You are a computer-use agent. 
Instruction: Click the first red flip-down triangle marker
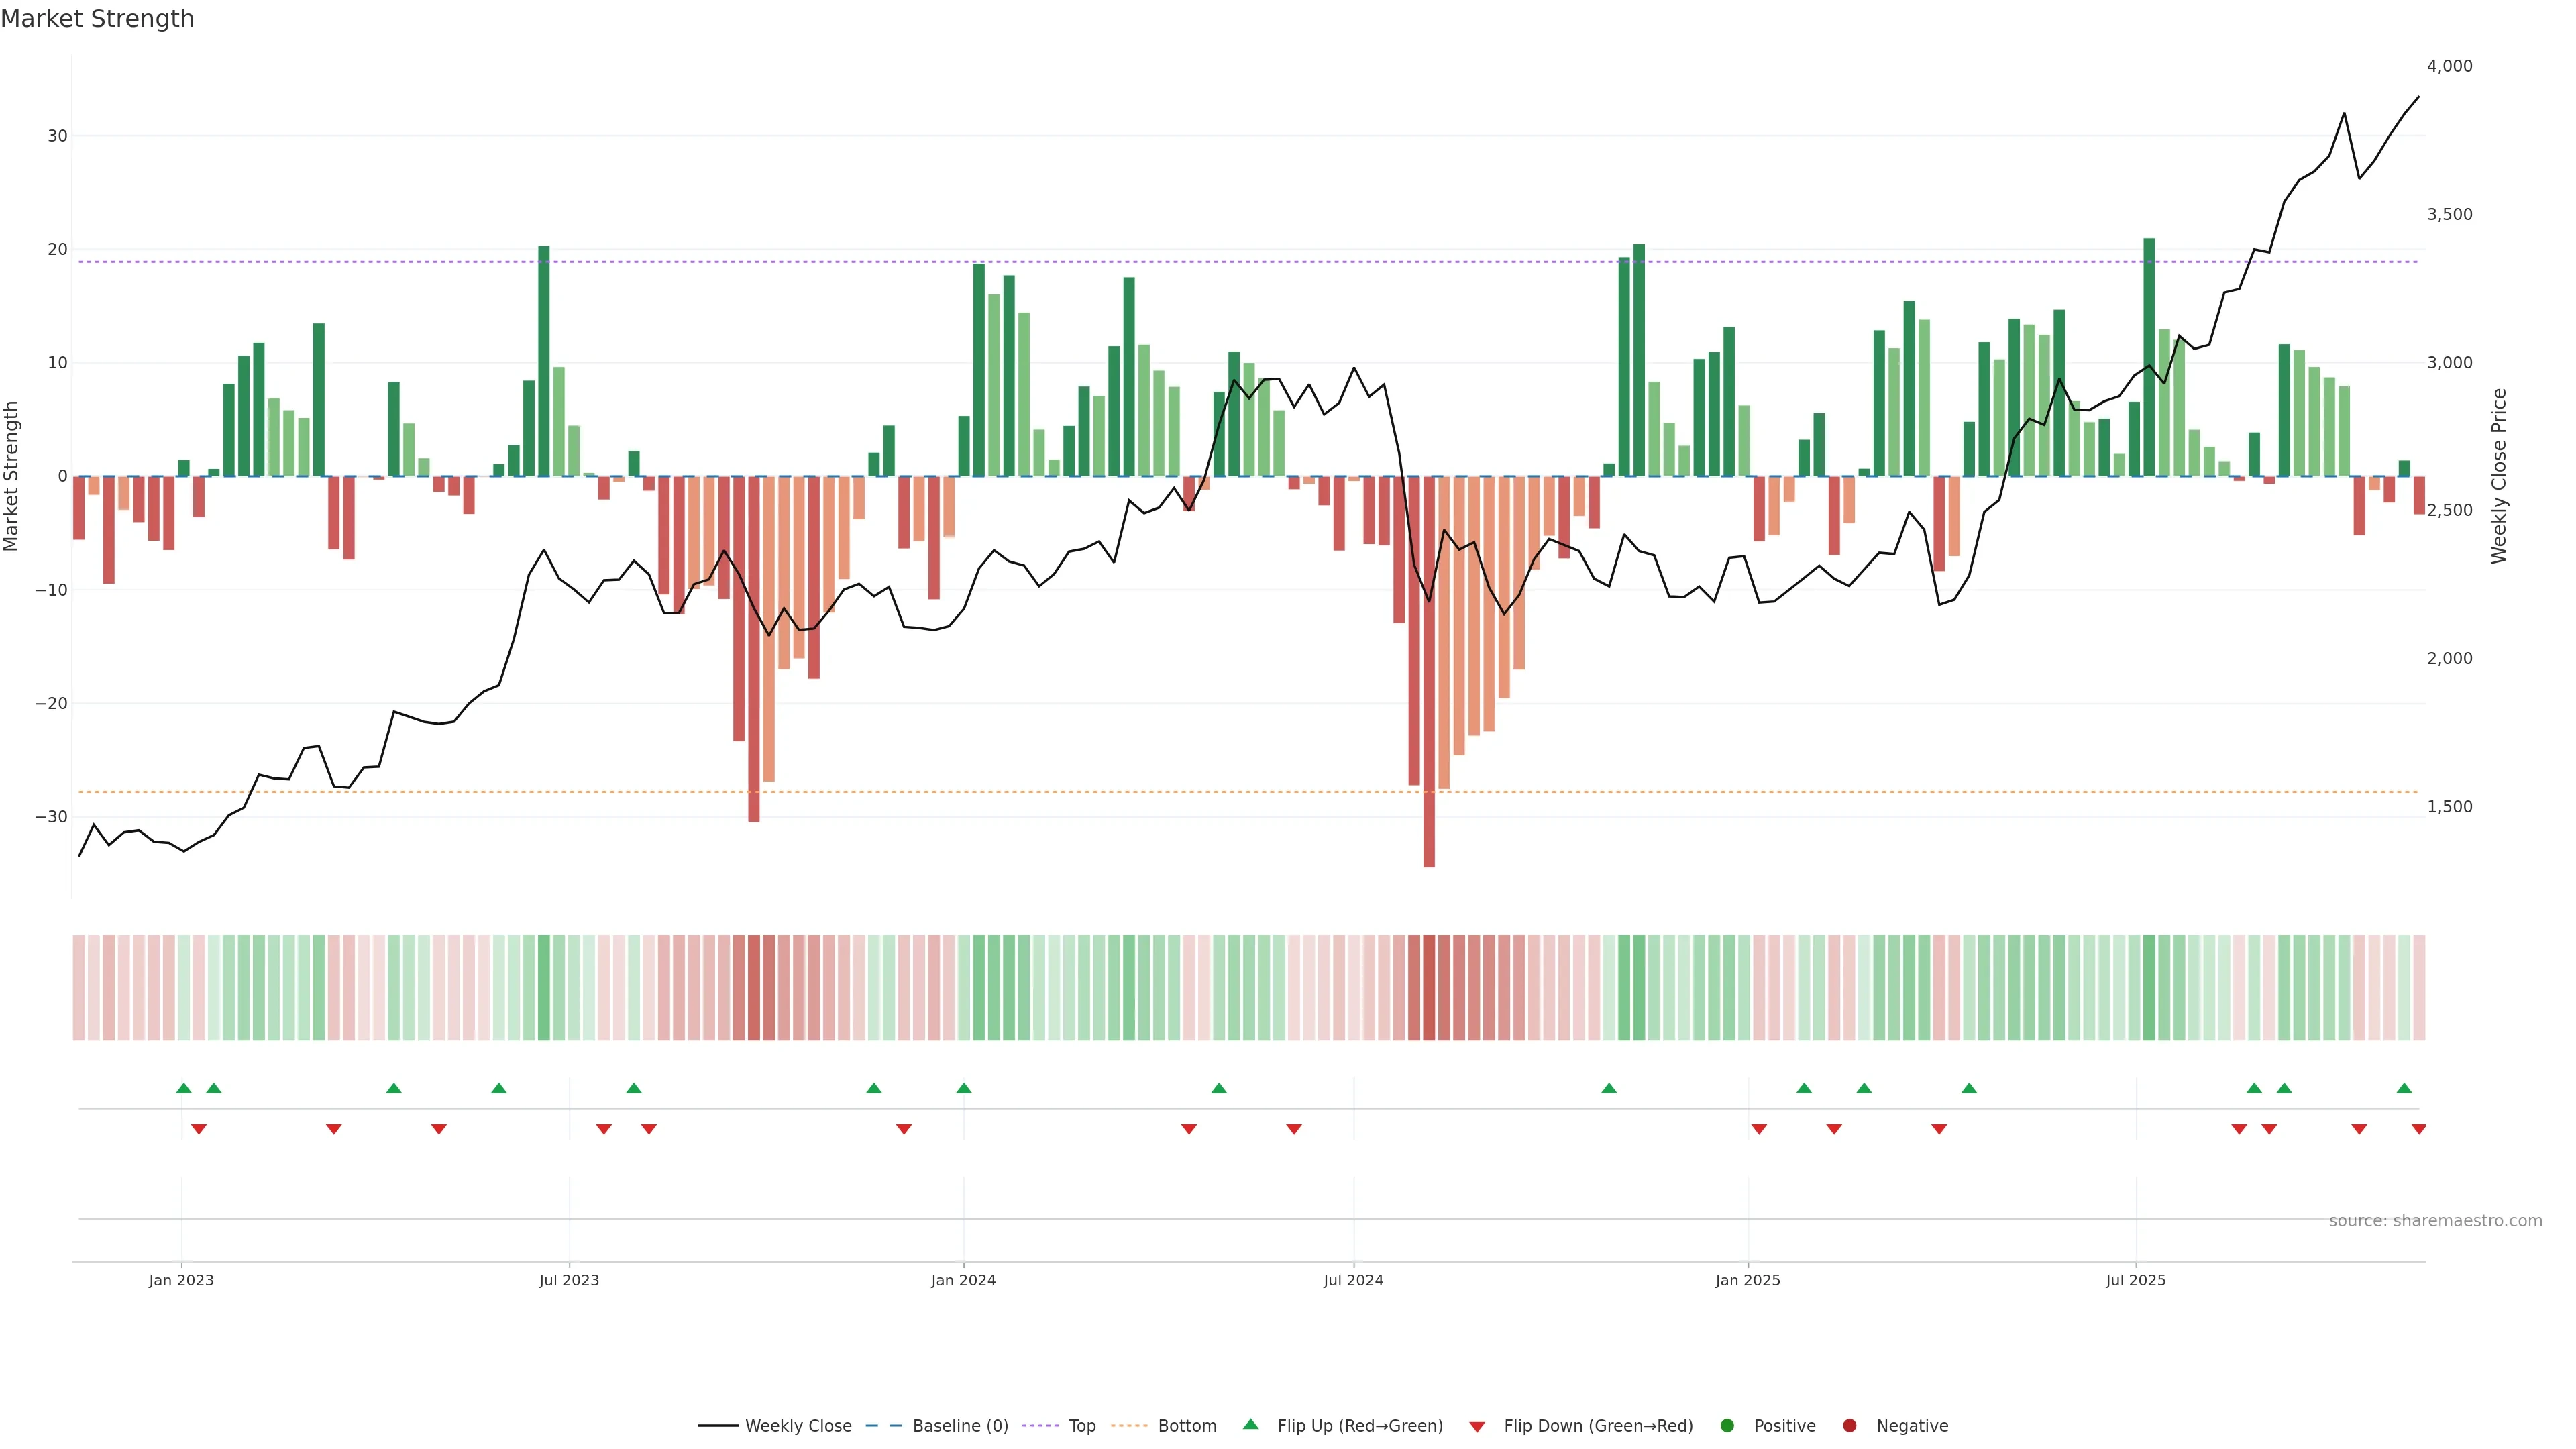[199, 1129]
